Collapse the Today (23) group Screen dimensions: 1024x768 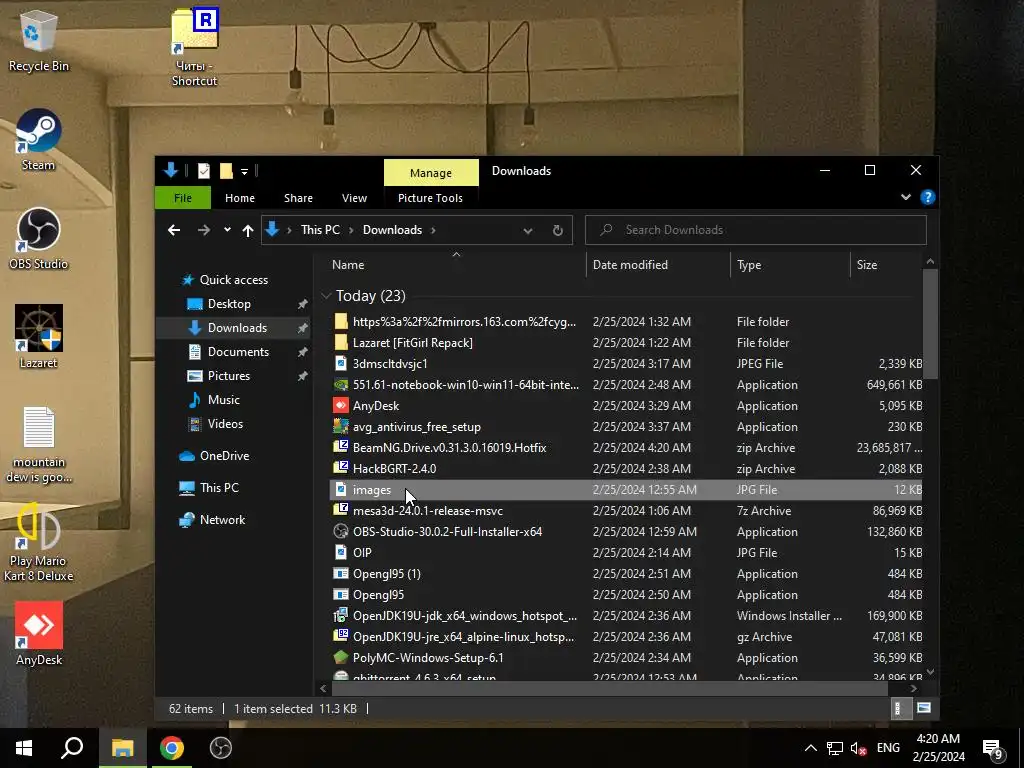(326, 296)
